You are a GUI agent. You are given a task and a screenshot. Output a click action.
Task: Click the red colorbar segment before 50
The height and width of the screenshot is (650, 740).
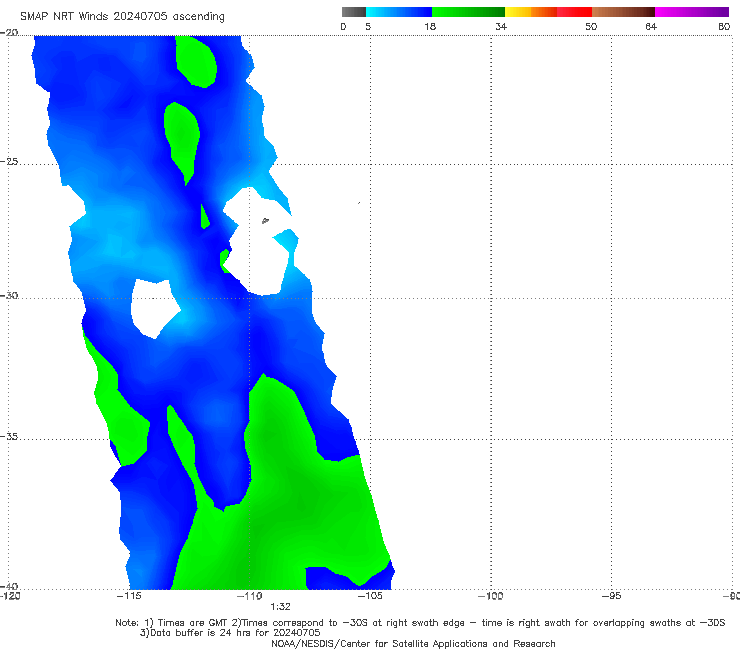[574, 12]
